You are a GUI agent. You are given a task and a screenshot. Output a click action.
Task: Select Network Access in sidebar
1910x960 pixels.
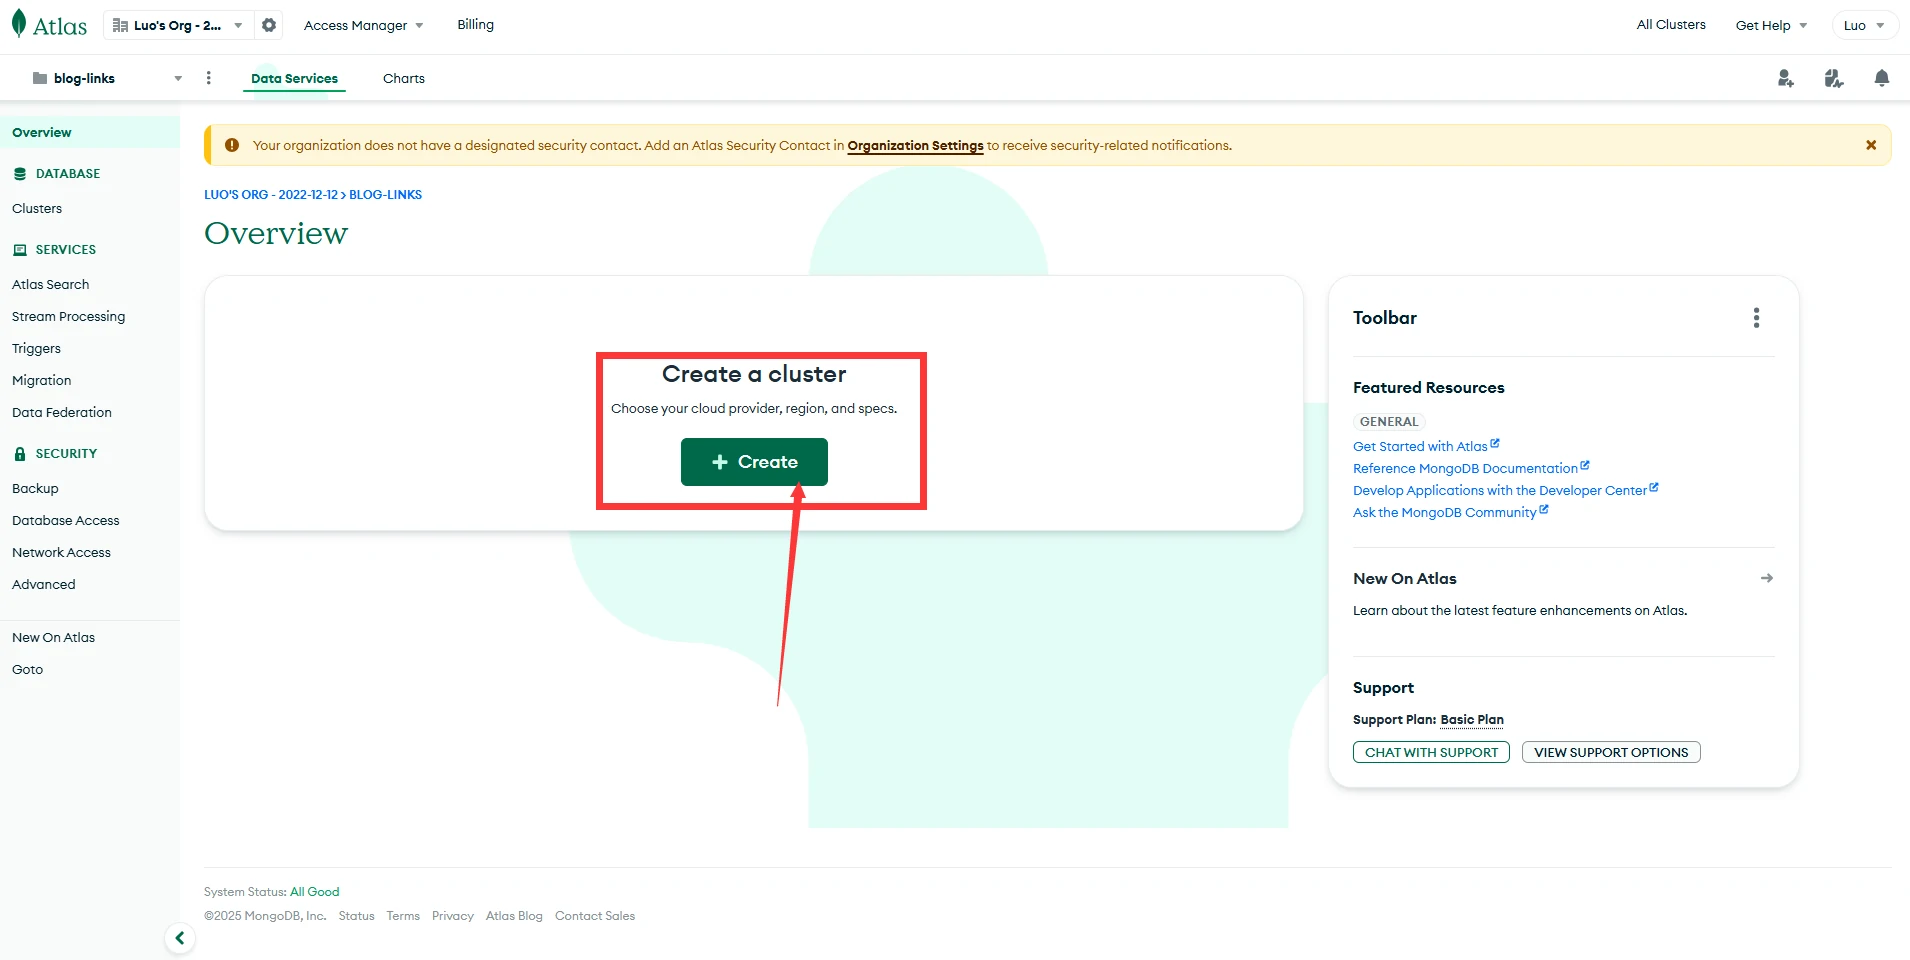(x=61, y=552)
